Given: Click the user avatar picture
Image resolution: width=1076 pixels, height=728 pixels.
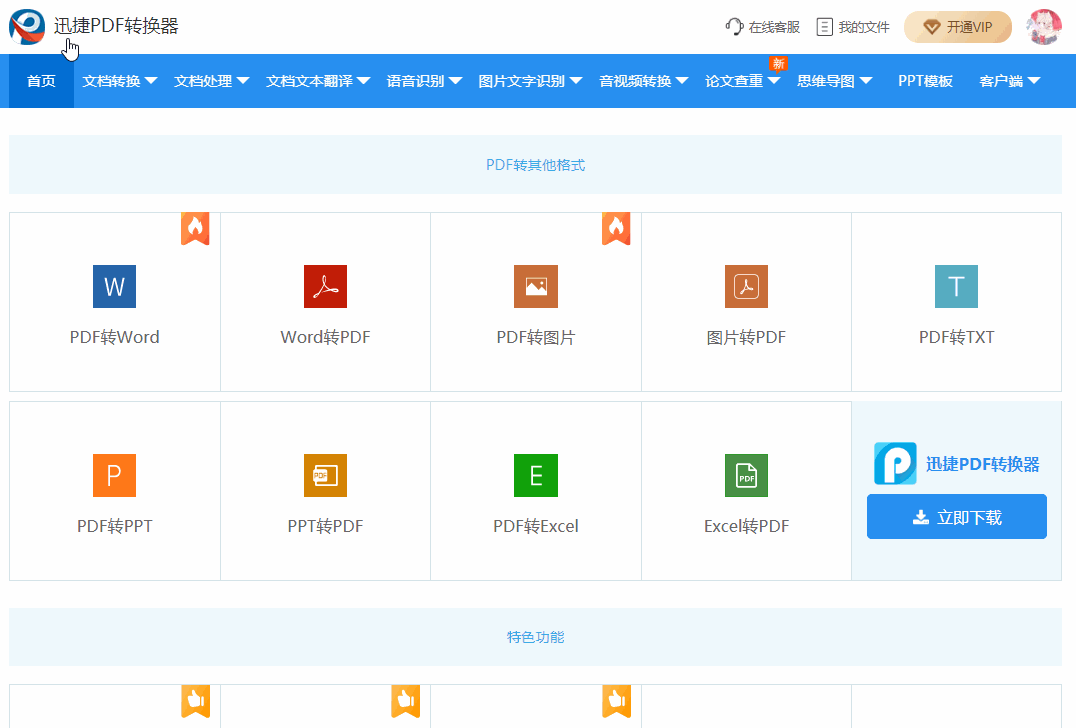Looking at the screenshot, I should (x=1044, y=27).
